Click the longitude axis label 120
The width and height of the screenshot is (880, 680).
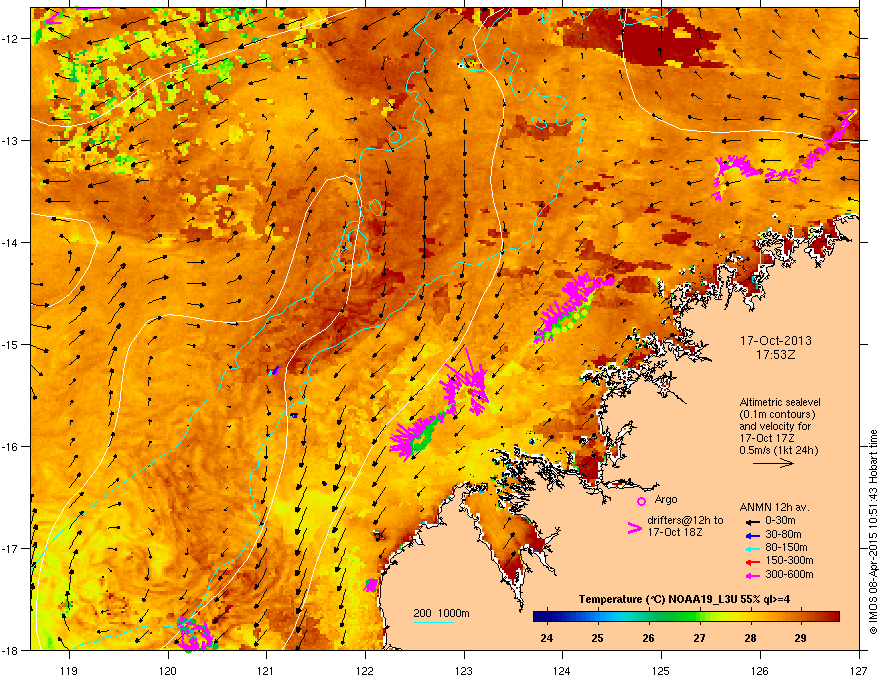coord(168,670)
